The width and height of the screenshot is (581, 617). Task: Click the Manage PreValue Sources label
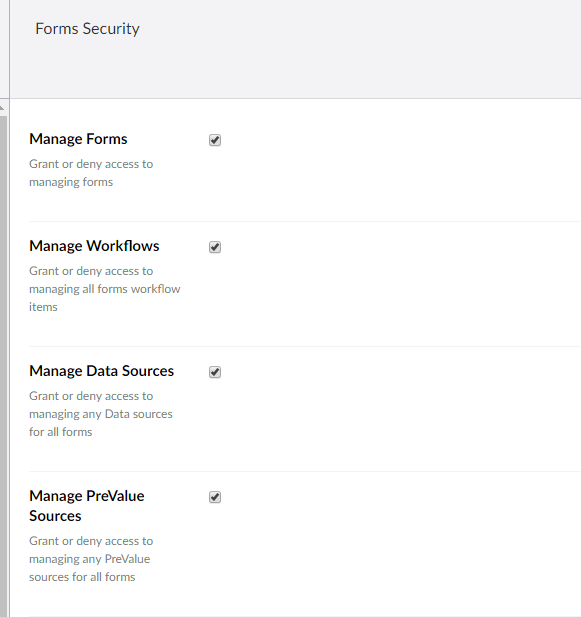[87, 506]
